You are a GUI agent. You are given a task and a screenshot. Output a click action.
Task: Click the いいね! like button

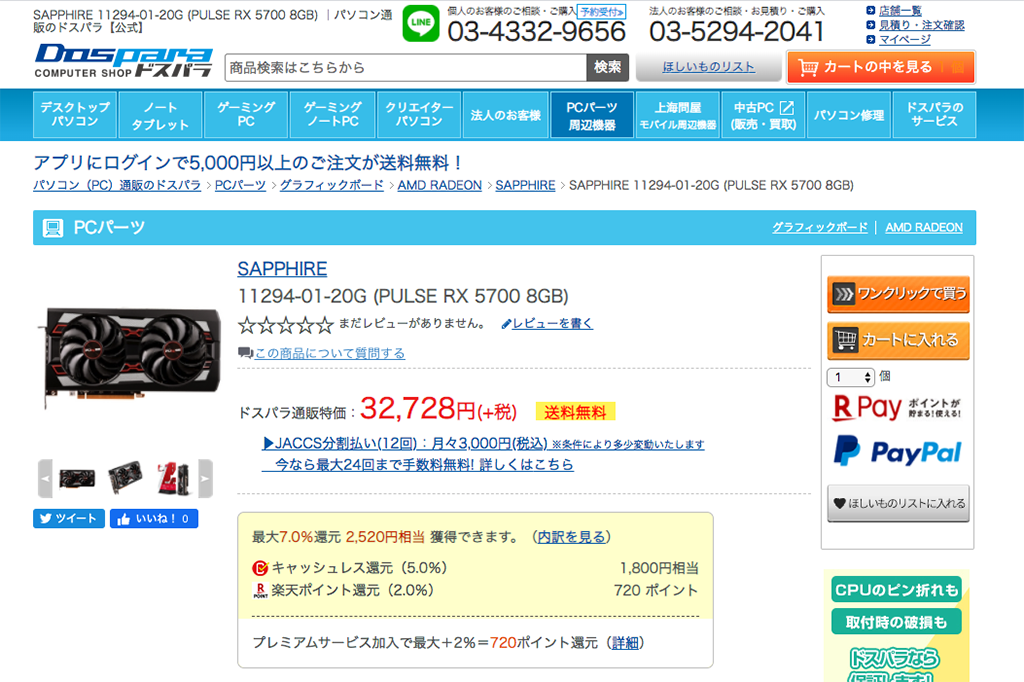154,519
